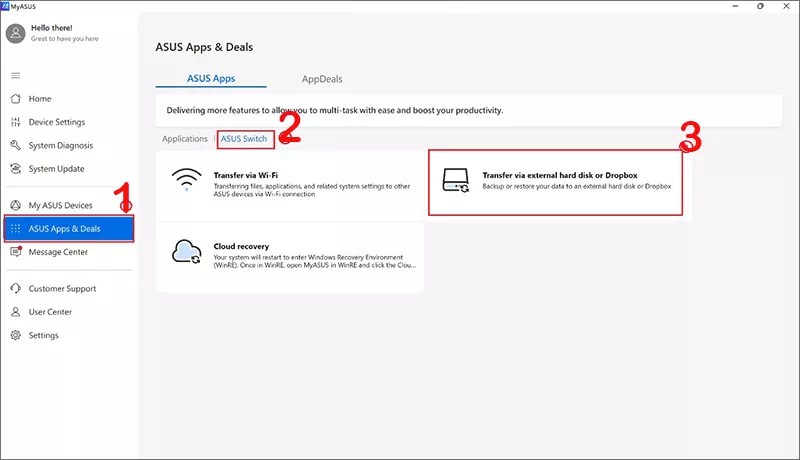Click the Device Settings sliders icon

coord(16,122)
